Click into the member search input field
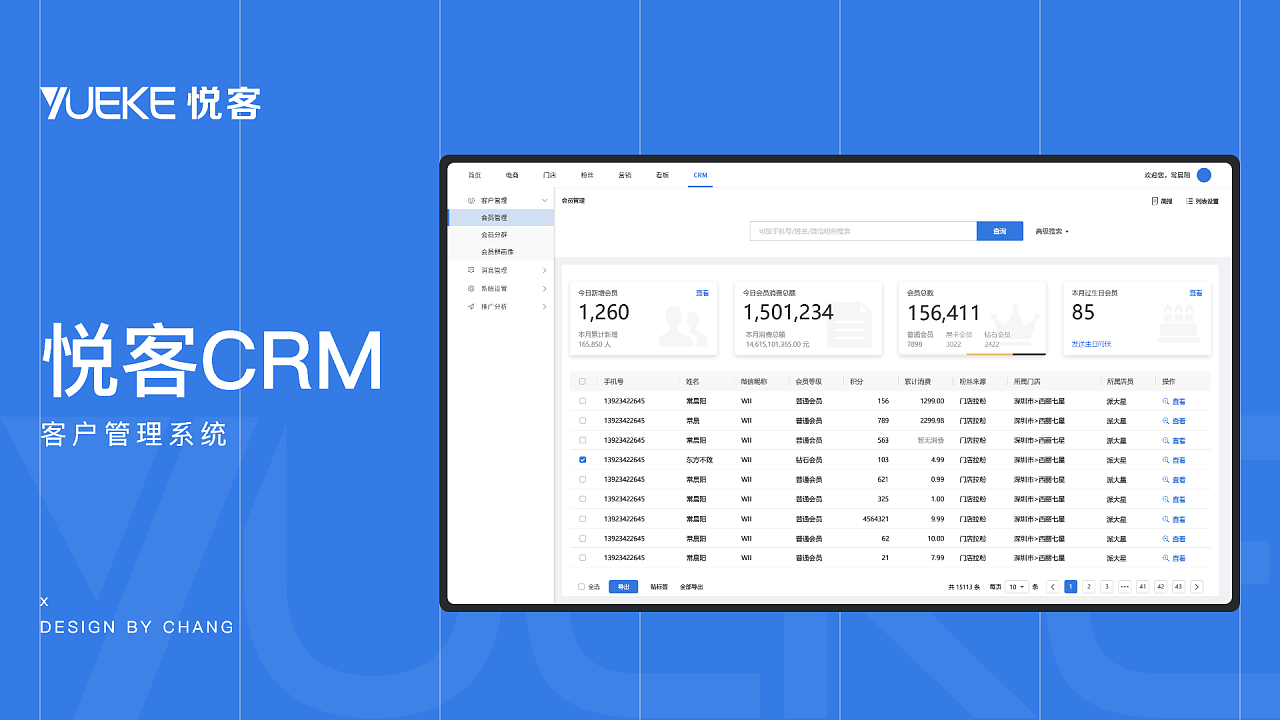Viewport: 1280px width, 720px height. click(x=863, y=231)
